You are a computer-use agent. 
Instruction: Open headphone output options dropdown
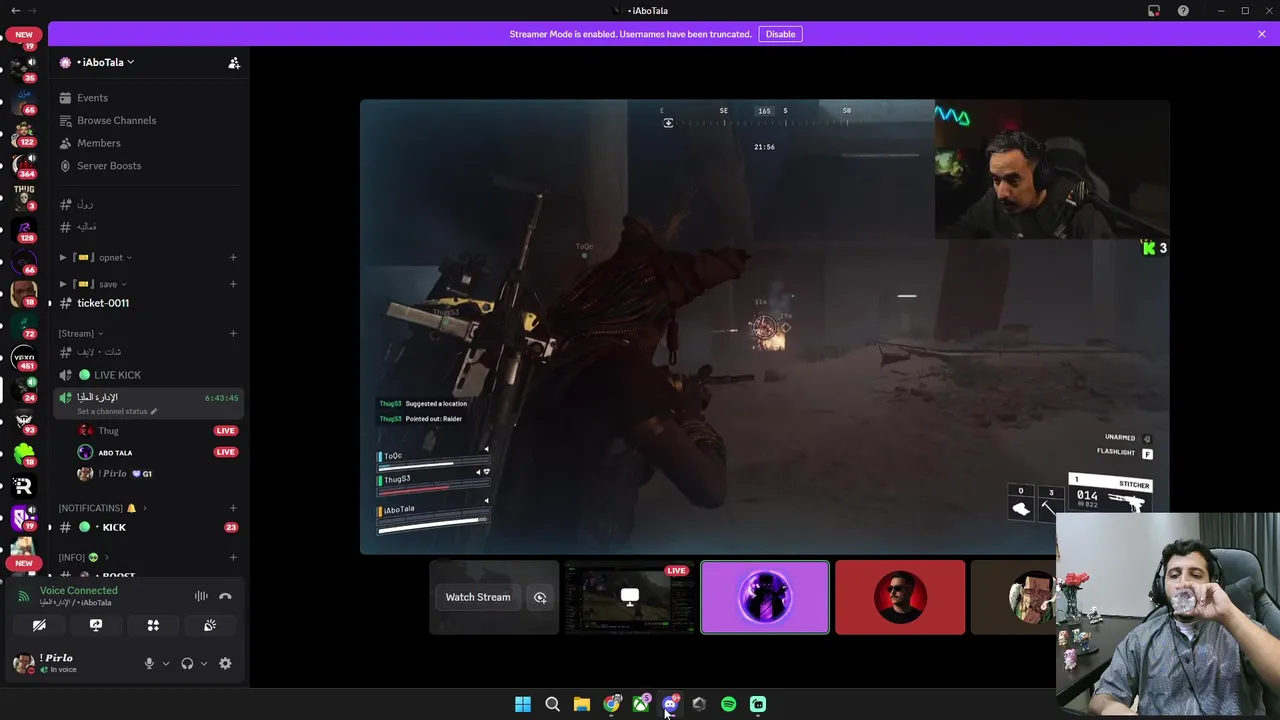(x=203, y=663)
